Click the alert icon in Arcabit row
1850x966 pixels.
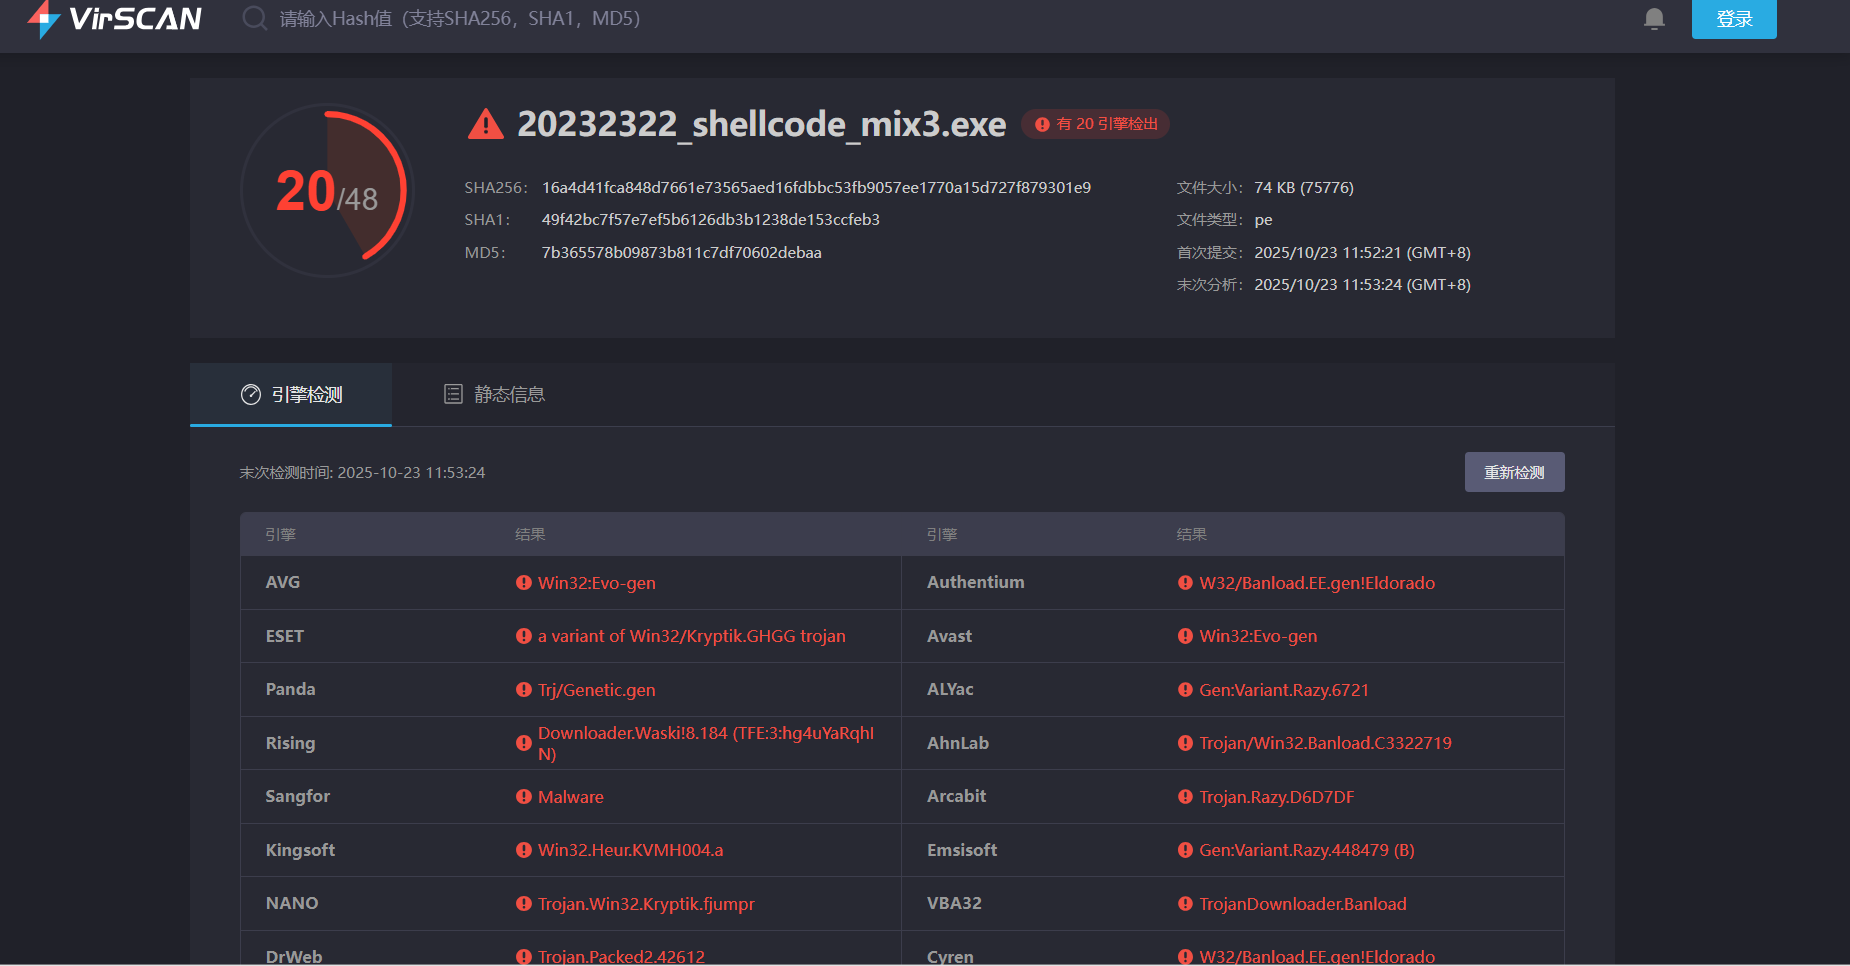1185,797
